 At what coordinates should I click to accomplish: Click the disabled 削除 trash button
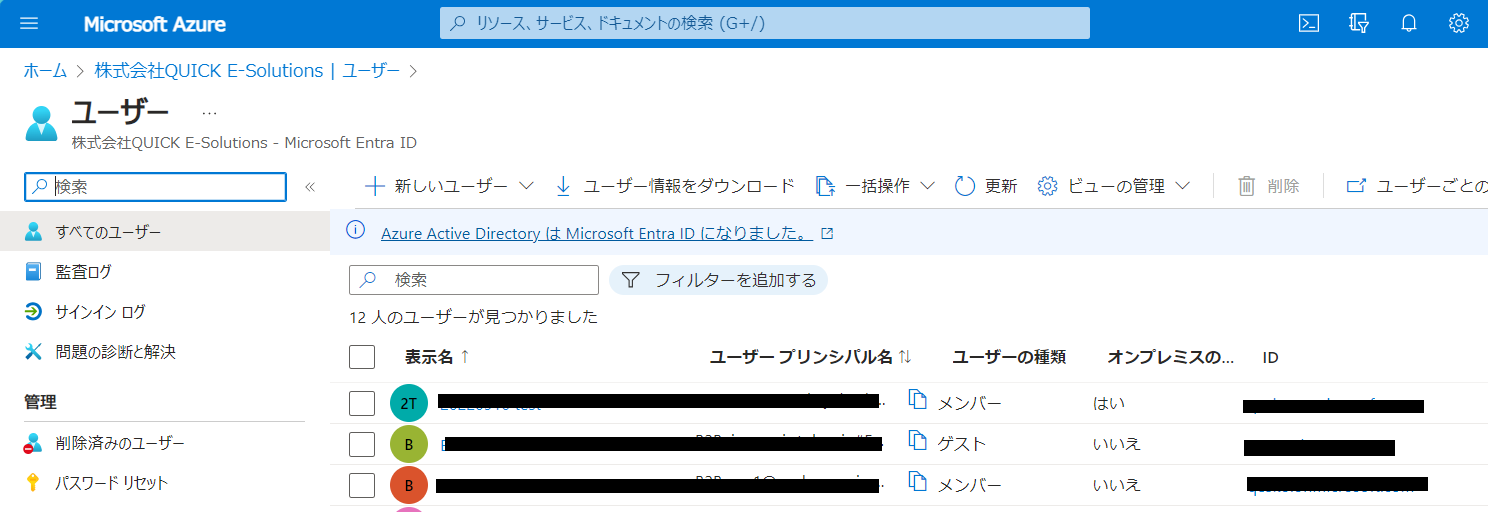click(1269, 186)
